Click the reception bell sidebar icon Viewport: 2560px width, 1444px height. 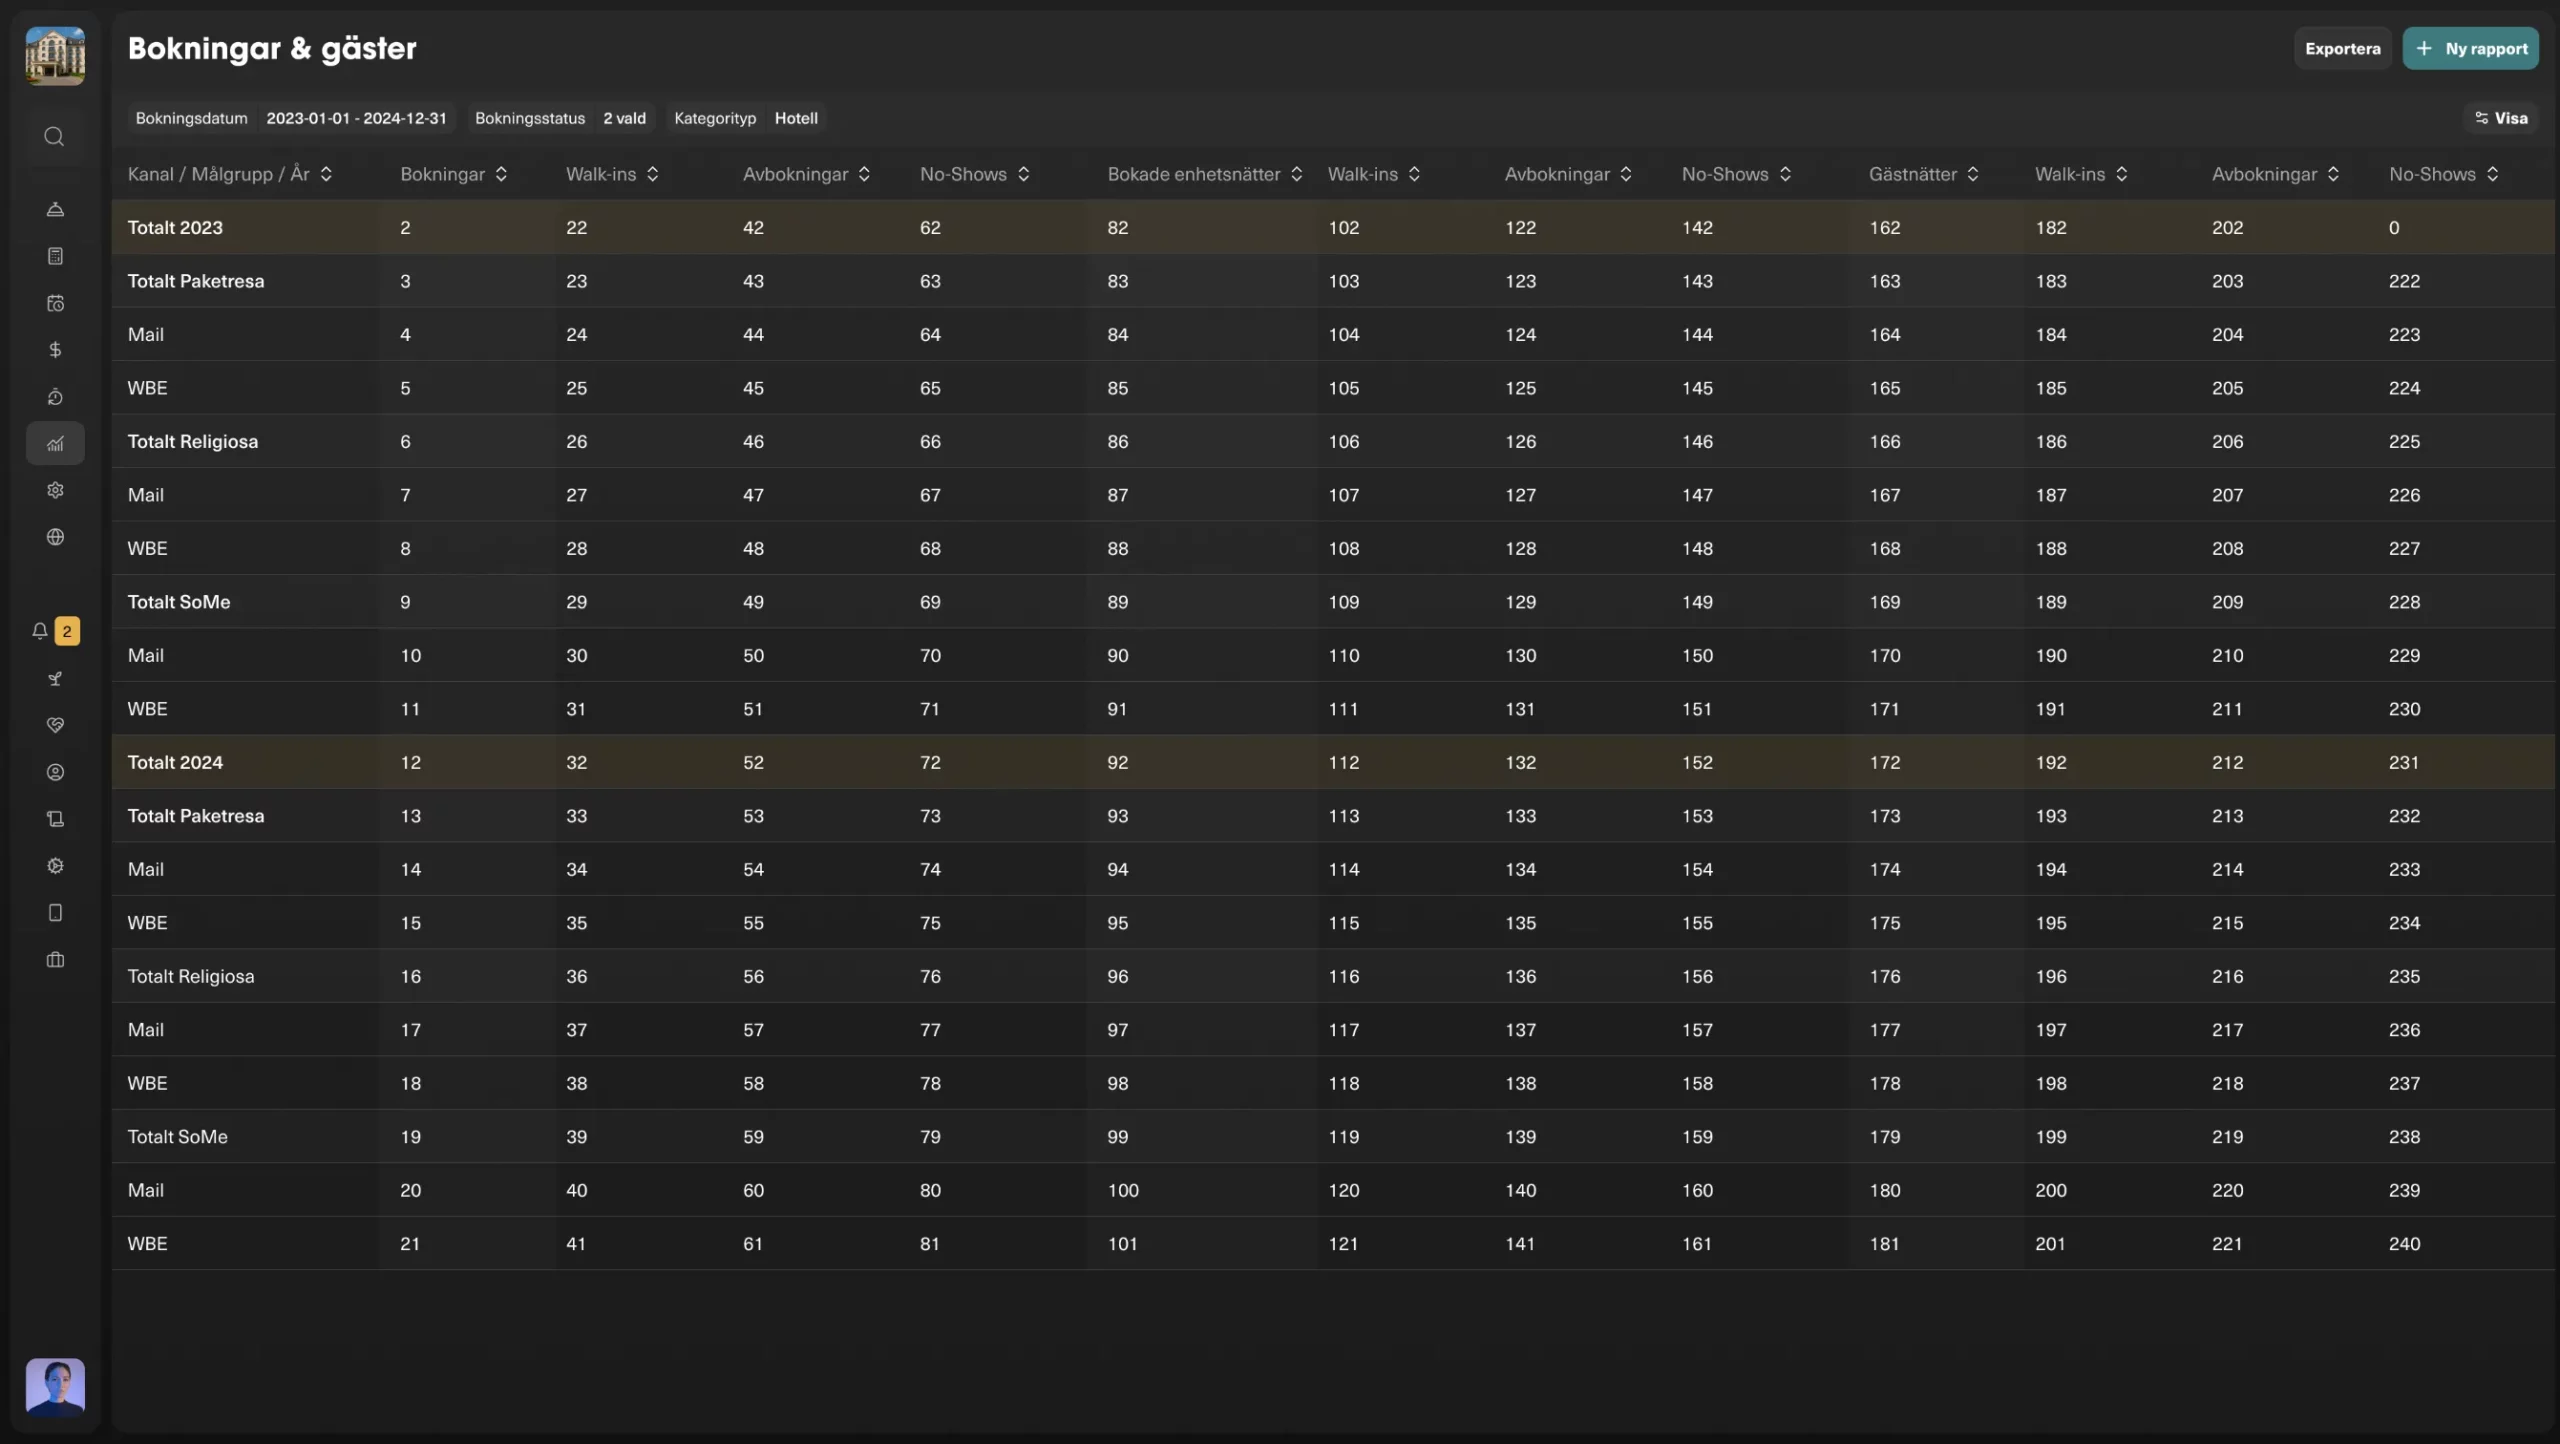tap(55, 209)
